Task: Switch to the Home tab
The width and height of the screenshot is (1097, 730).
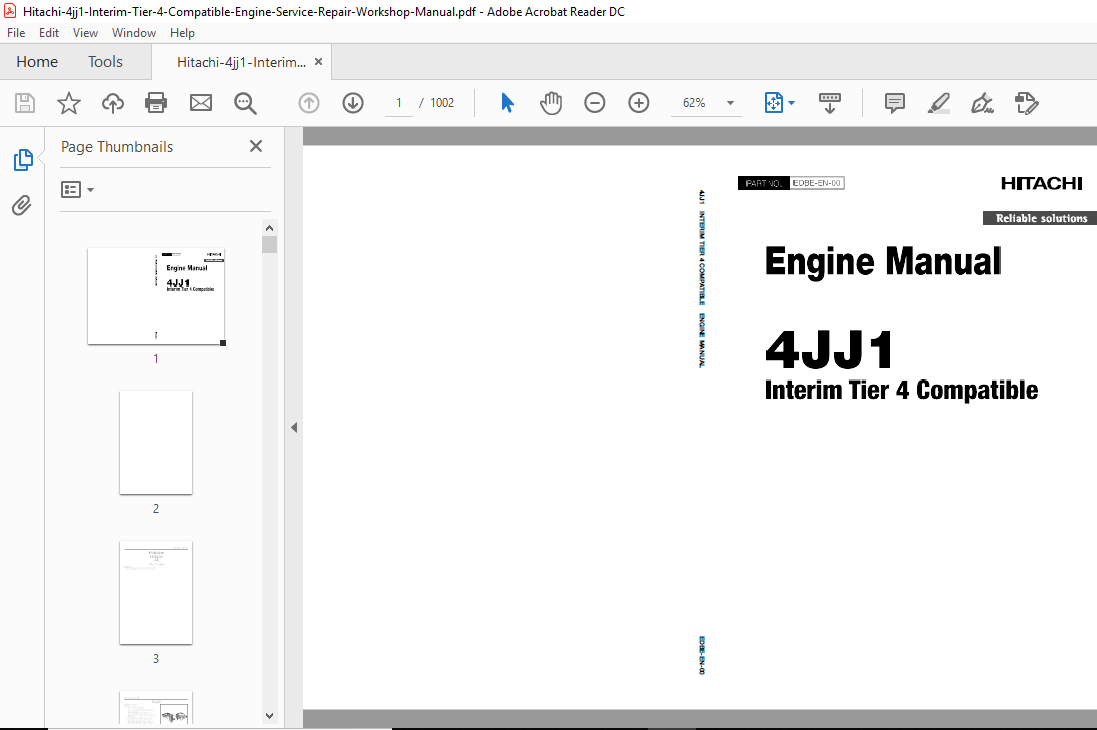Action: pyautogui.click(x=37, y=62)
